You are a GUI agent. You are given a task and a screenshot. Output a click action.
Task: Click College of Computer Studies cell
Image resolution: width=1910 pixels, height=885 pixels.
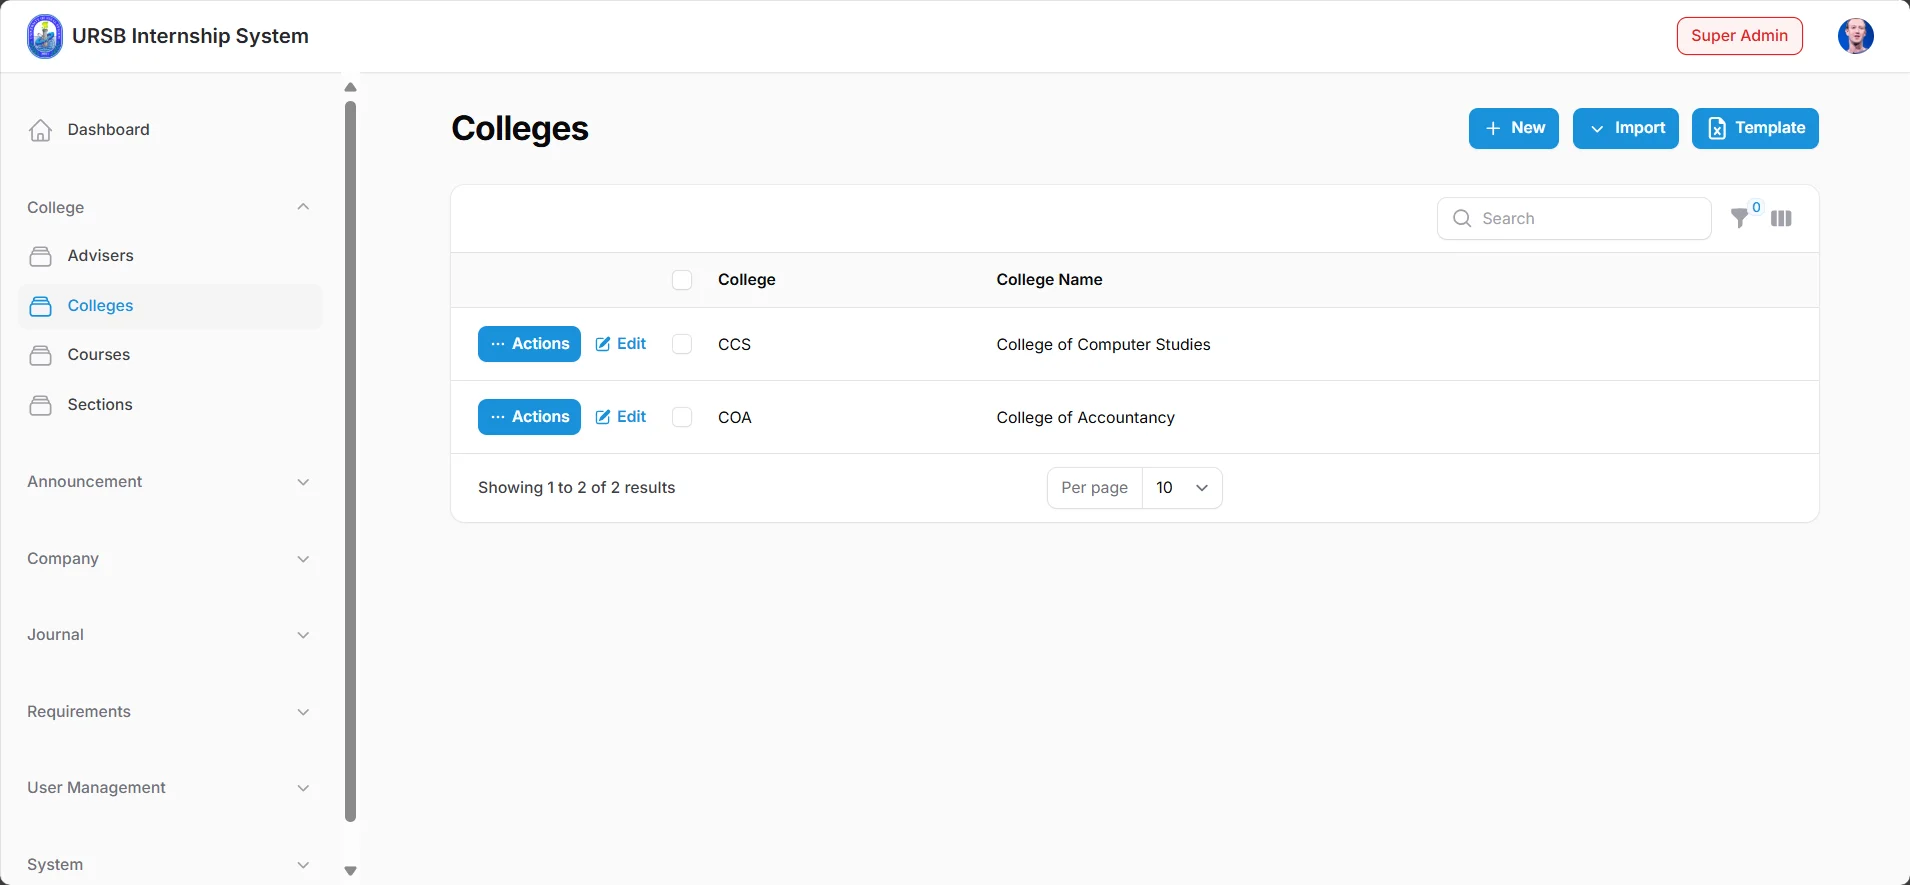1103,344
